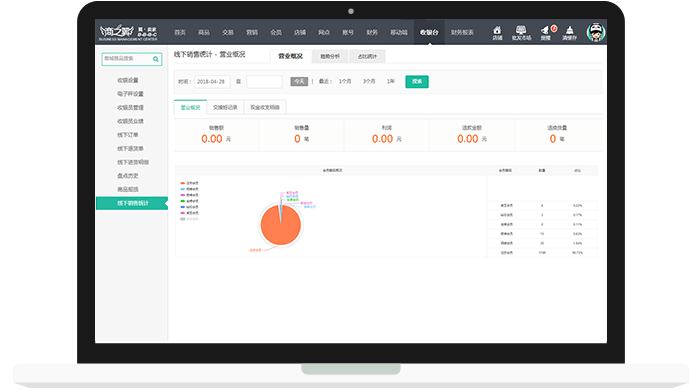Toggle the orange legend swatch
The height and width of the screenshot is (390, 700).
coord(183,183)
